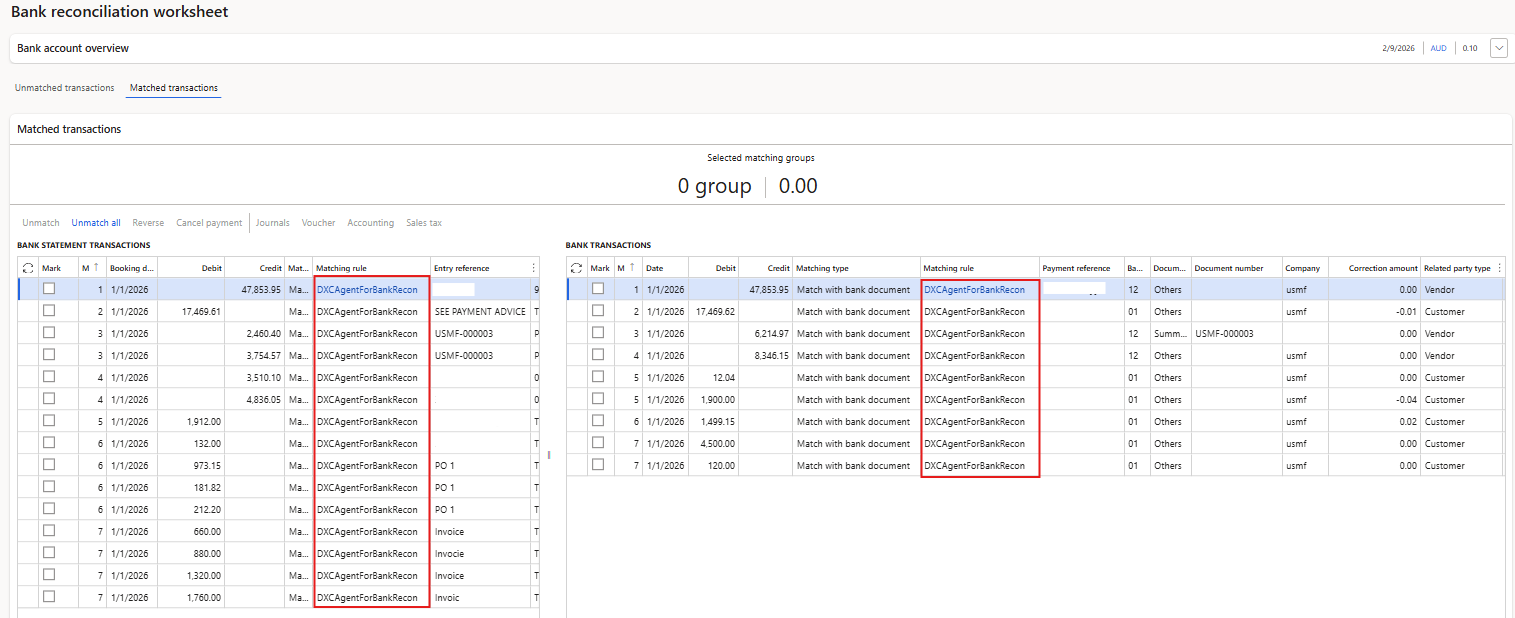Open column options in bank transactions grid

point(1498,268)
